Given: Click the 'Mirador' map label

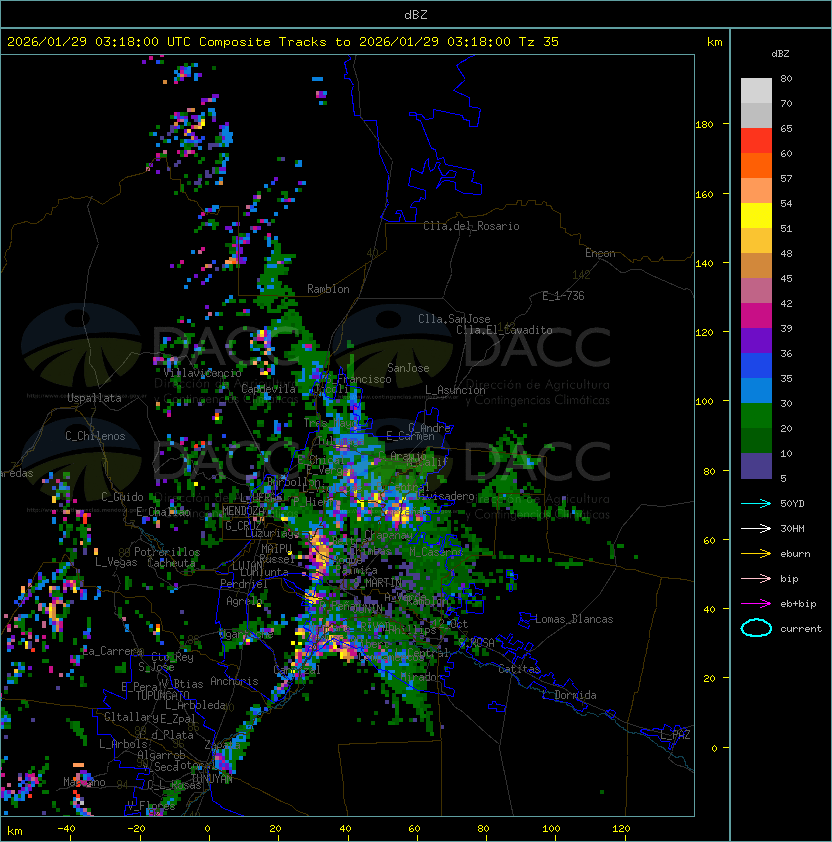Looking at the screenshot, I should tap(422, 677).
